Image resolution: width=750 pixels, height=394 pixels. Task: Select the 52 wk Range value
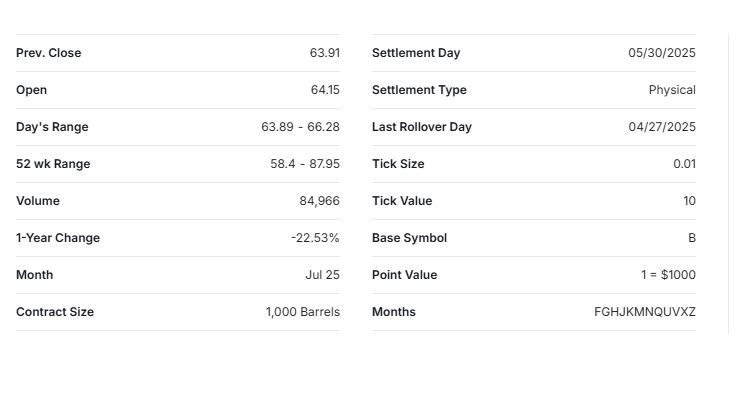305,164
